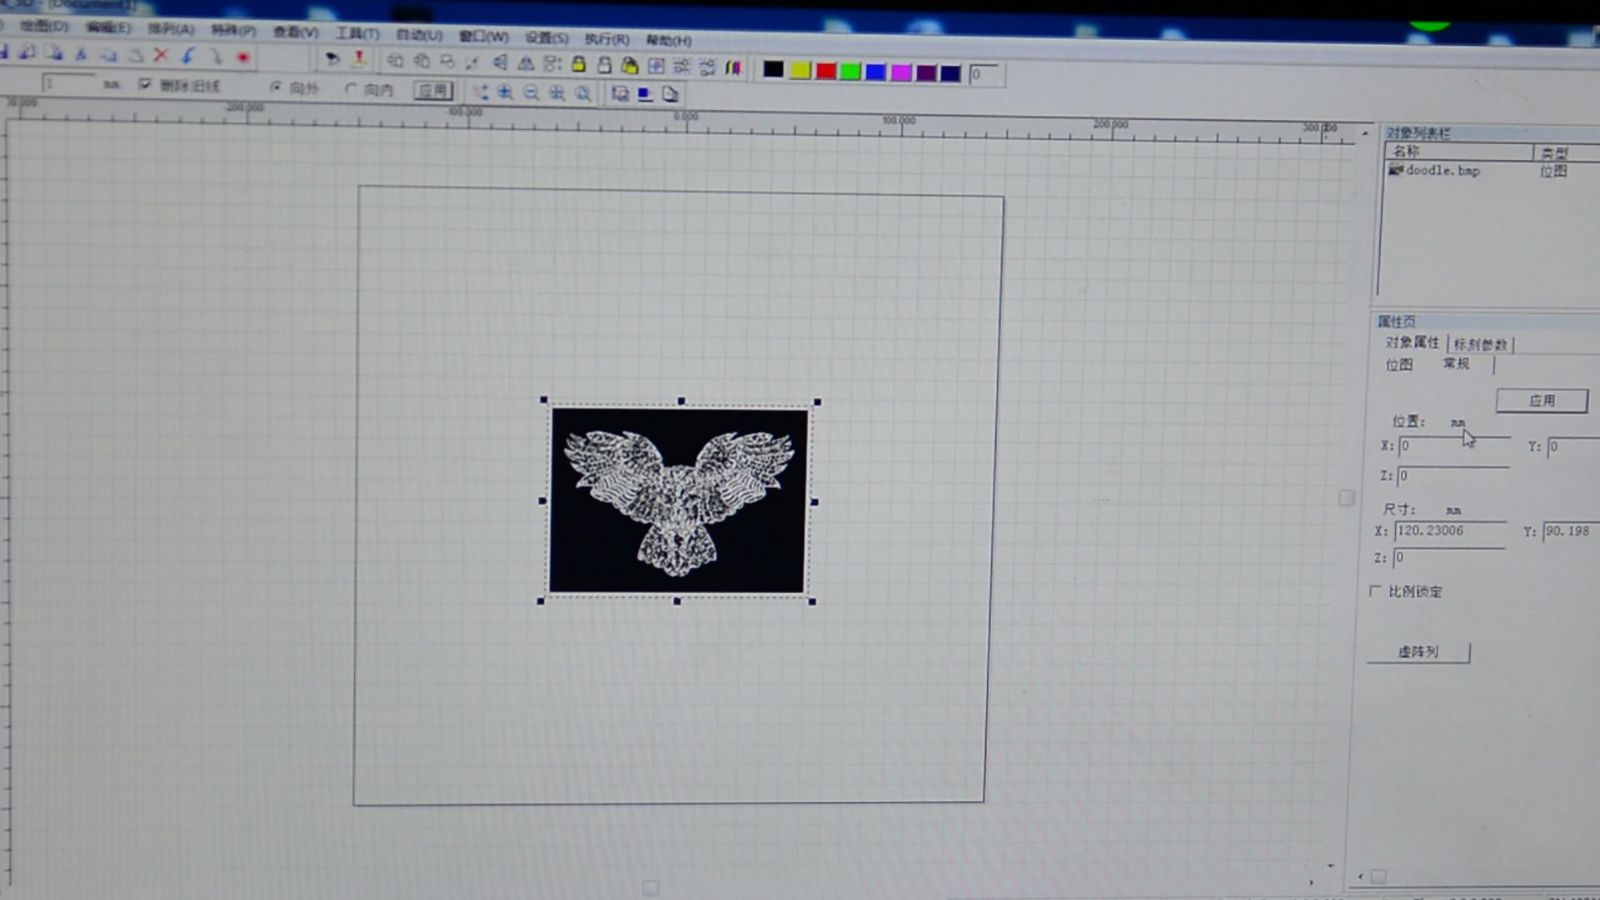Open the 帮助(H) menu
Screen dimensions: 1600x900
tap(668, 40)
